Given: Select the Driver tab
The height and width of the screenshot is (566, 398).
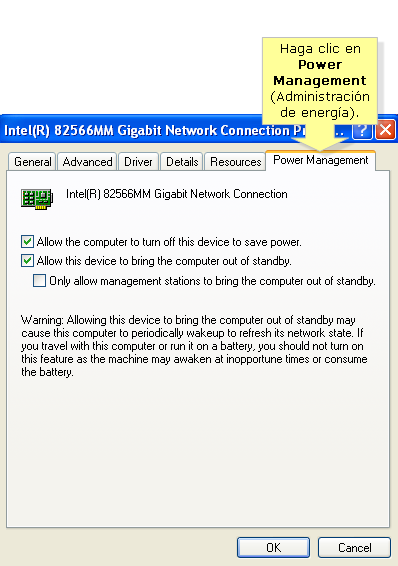Looking at the screenshot, I should point(138,161).
